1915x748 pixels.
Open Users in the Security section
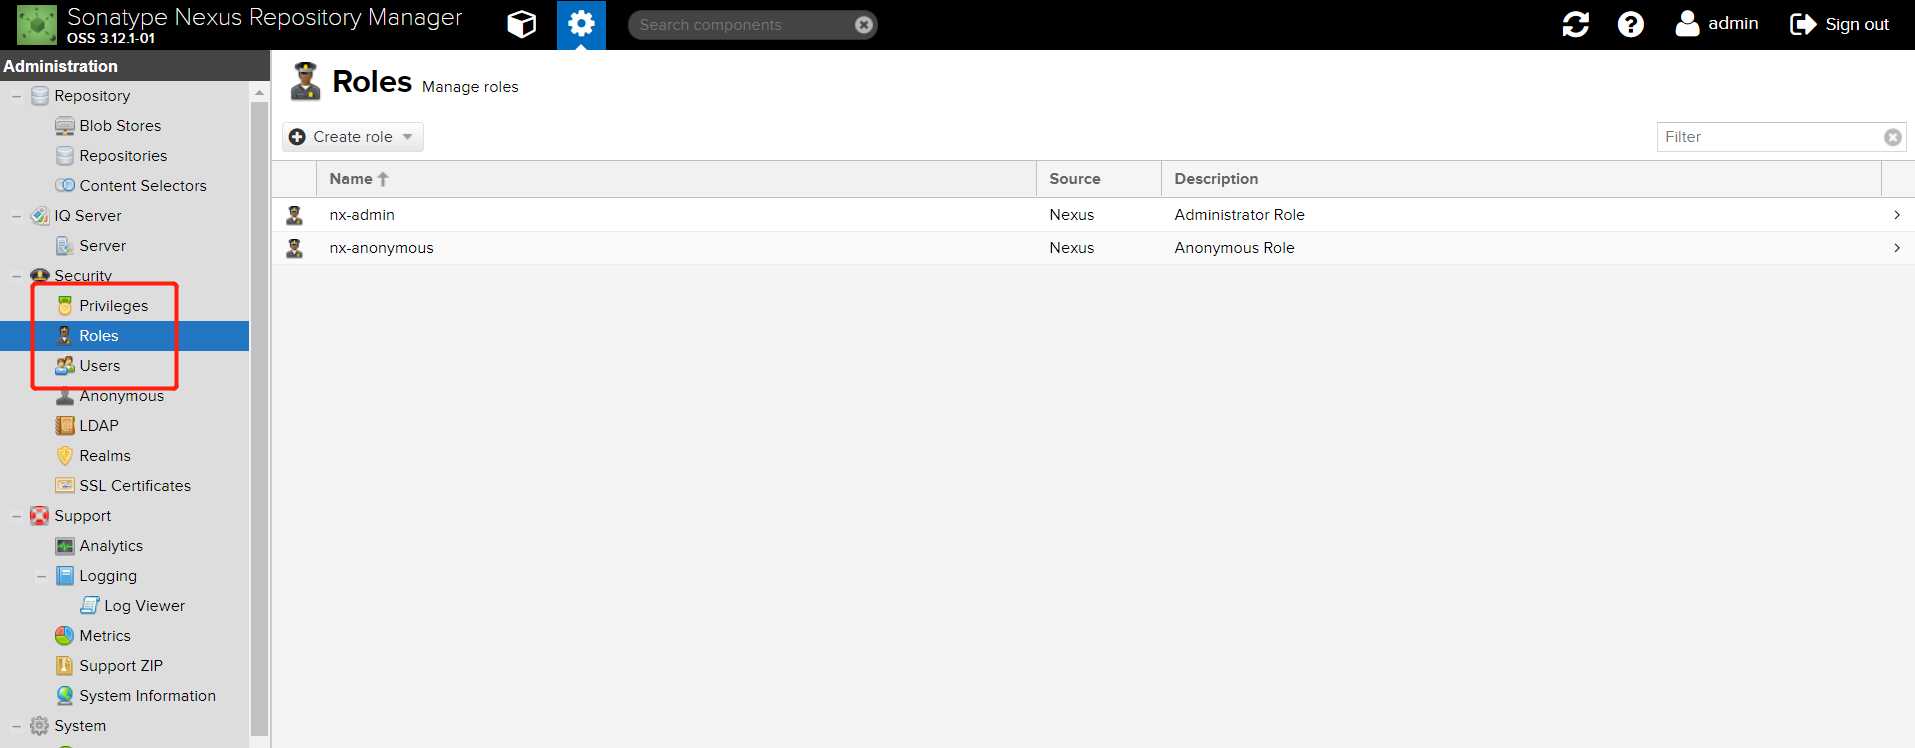(100, 366)
